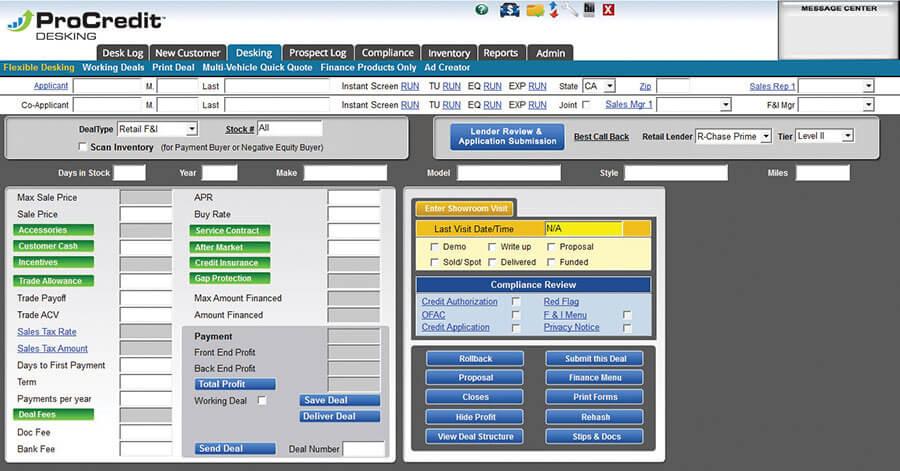The image size is (900, 471).
Task: Click the Total Profit button
Action: pos(235,384)
